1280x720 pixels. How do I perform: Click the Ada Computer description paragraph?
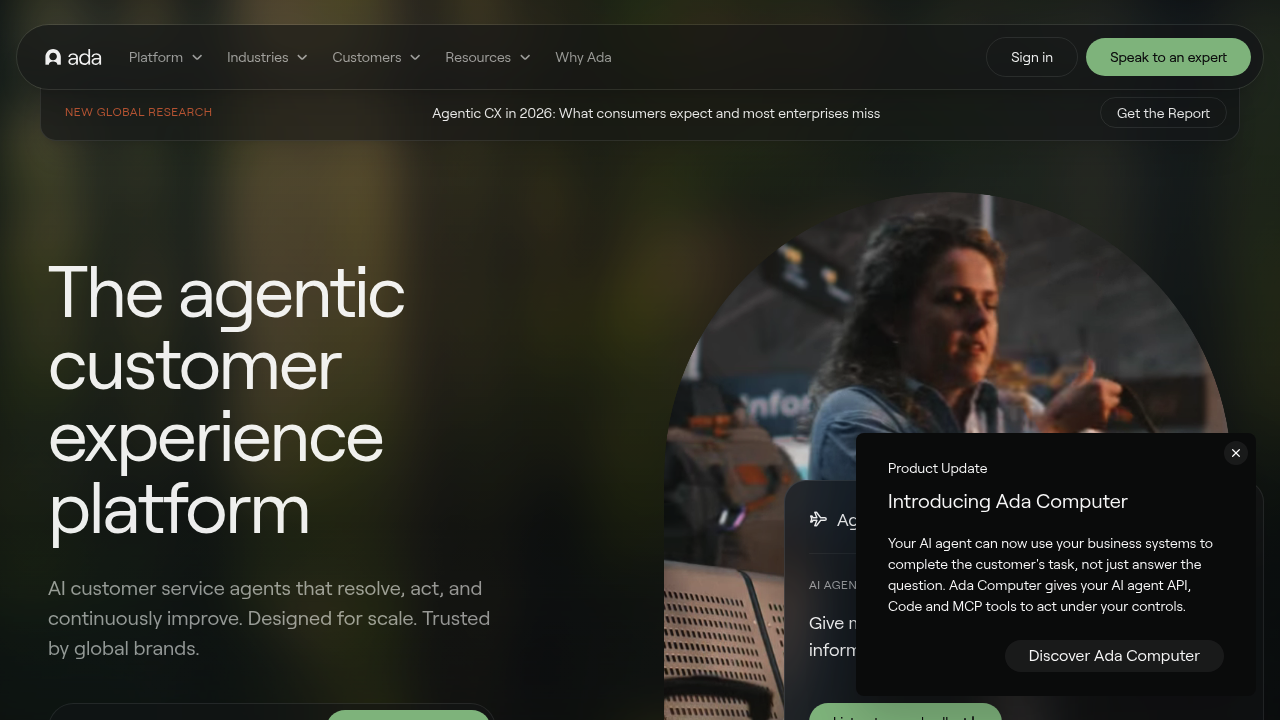1050,575
